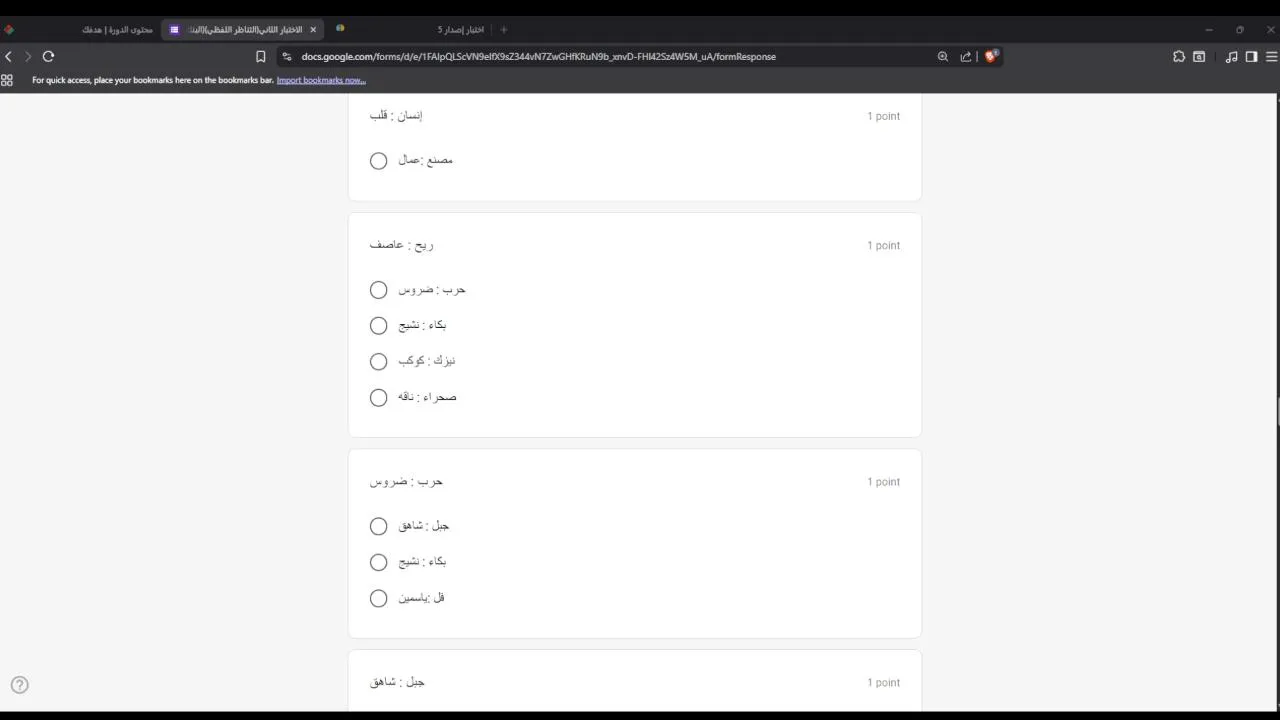
Task: Click the share icon in address bar
Action: (966, 57)
